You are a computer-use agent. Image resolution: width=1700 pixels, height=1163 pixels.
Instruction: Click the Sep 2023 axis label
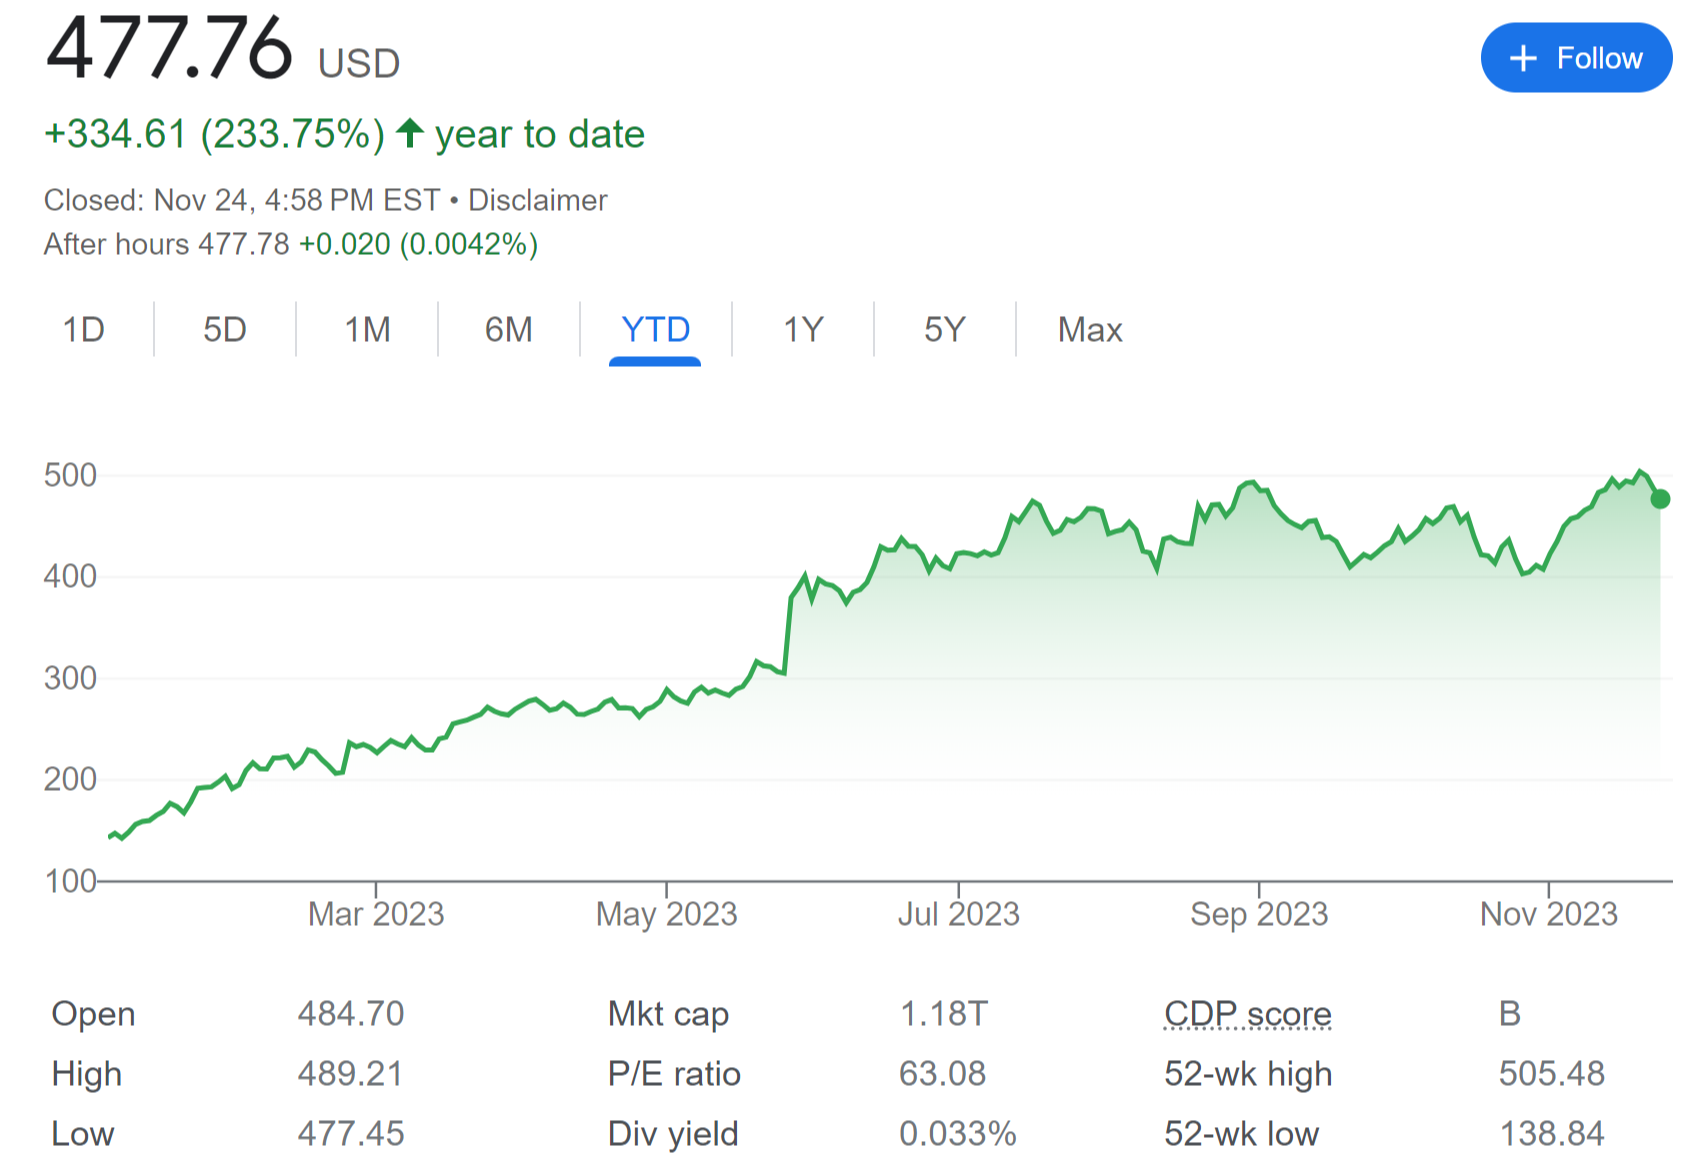tap(1259, 913)
